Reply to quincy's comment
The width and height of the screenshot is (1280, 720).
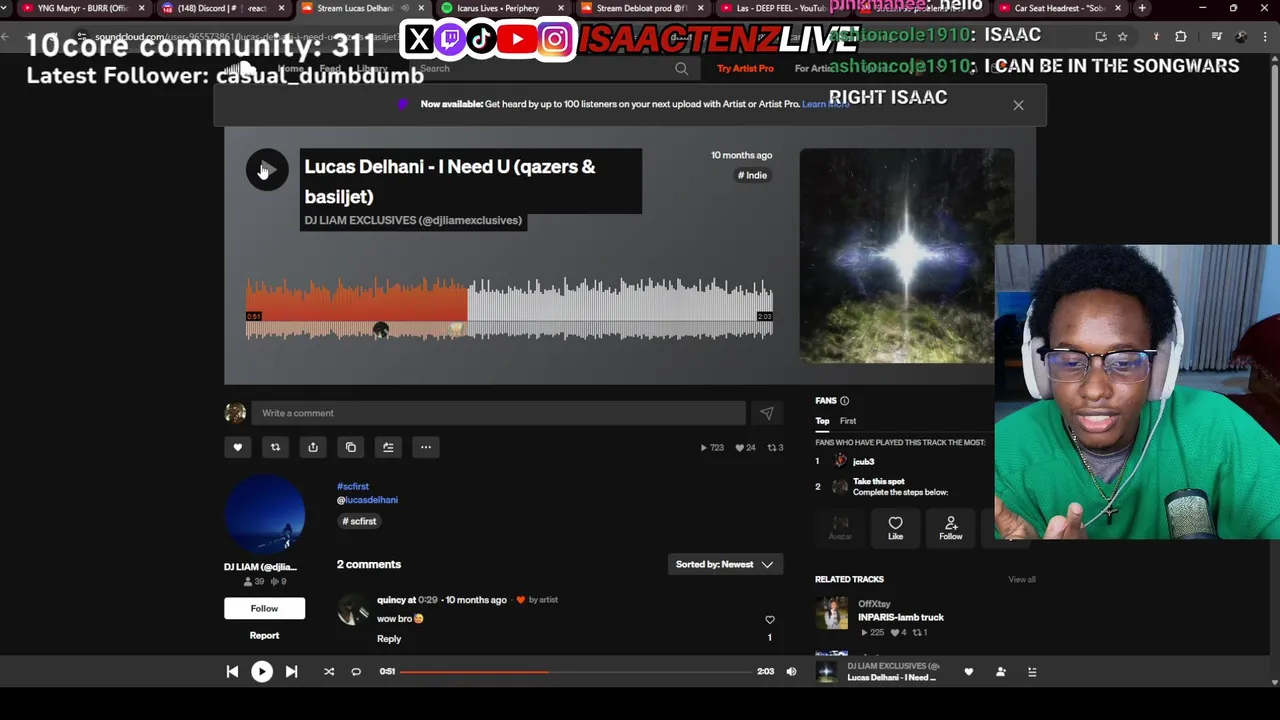click(x=389, y=639)
